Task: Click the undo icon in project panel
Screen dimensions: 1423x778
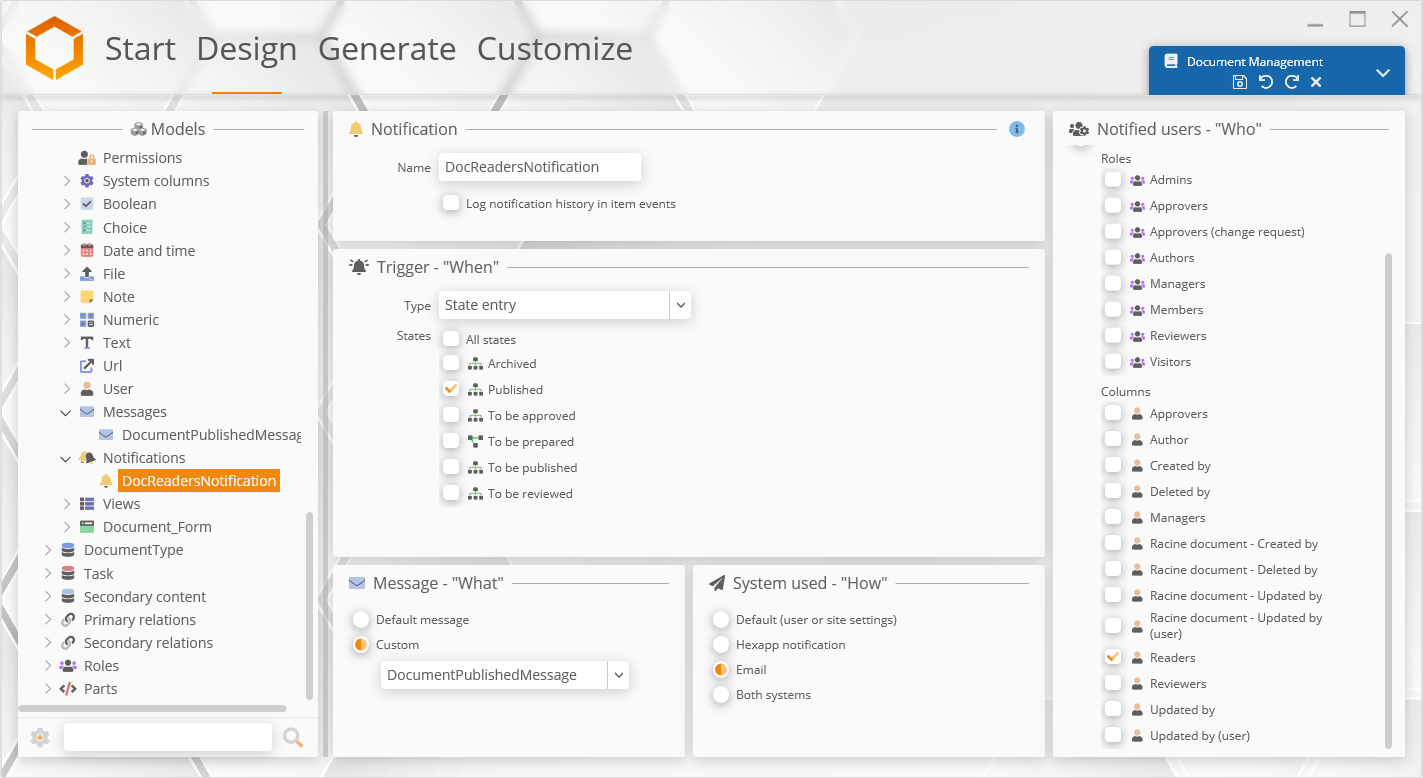Action: 1266,82
